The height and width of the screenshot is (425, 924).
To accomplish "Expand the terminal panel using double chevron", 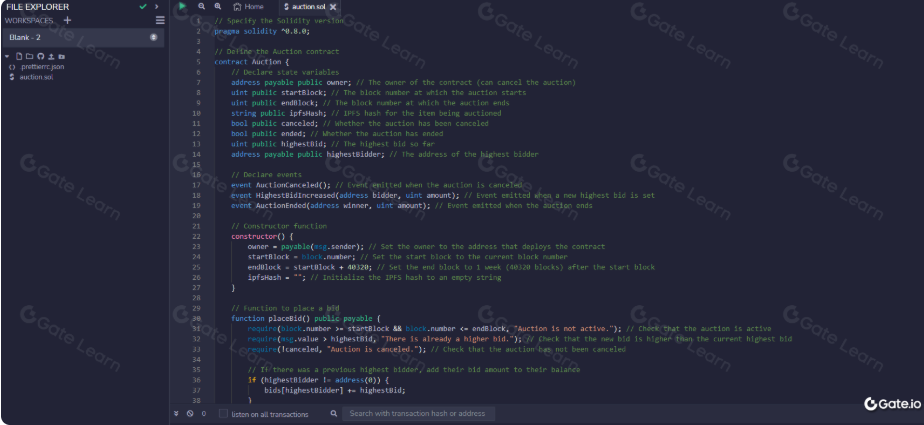I will 176,413.
